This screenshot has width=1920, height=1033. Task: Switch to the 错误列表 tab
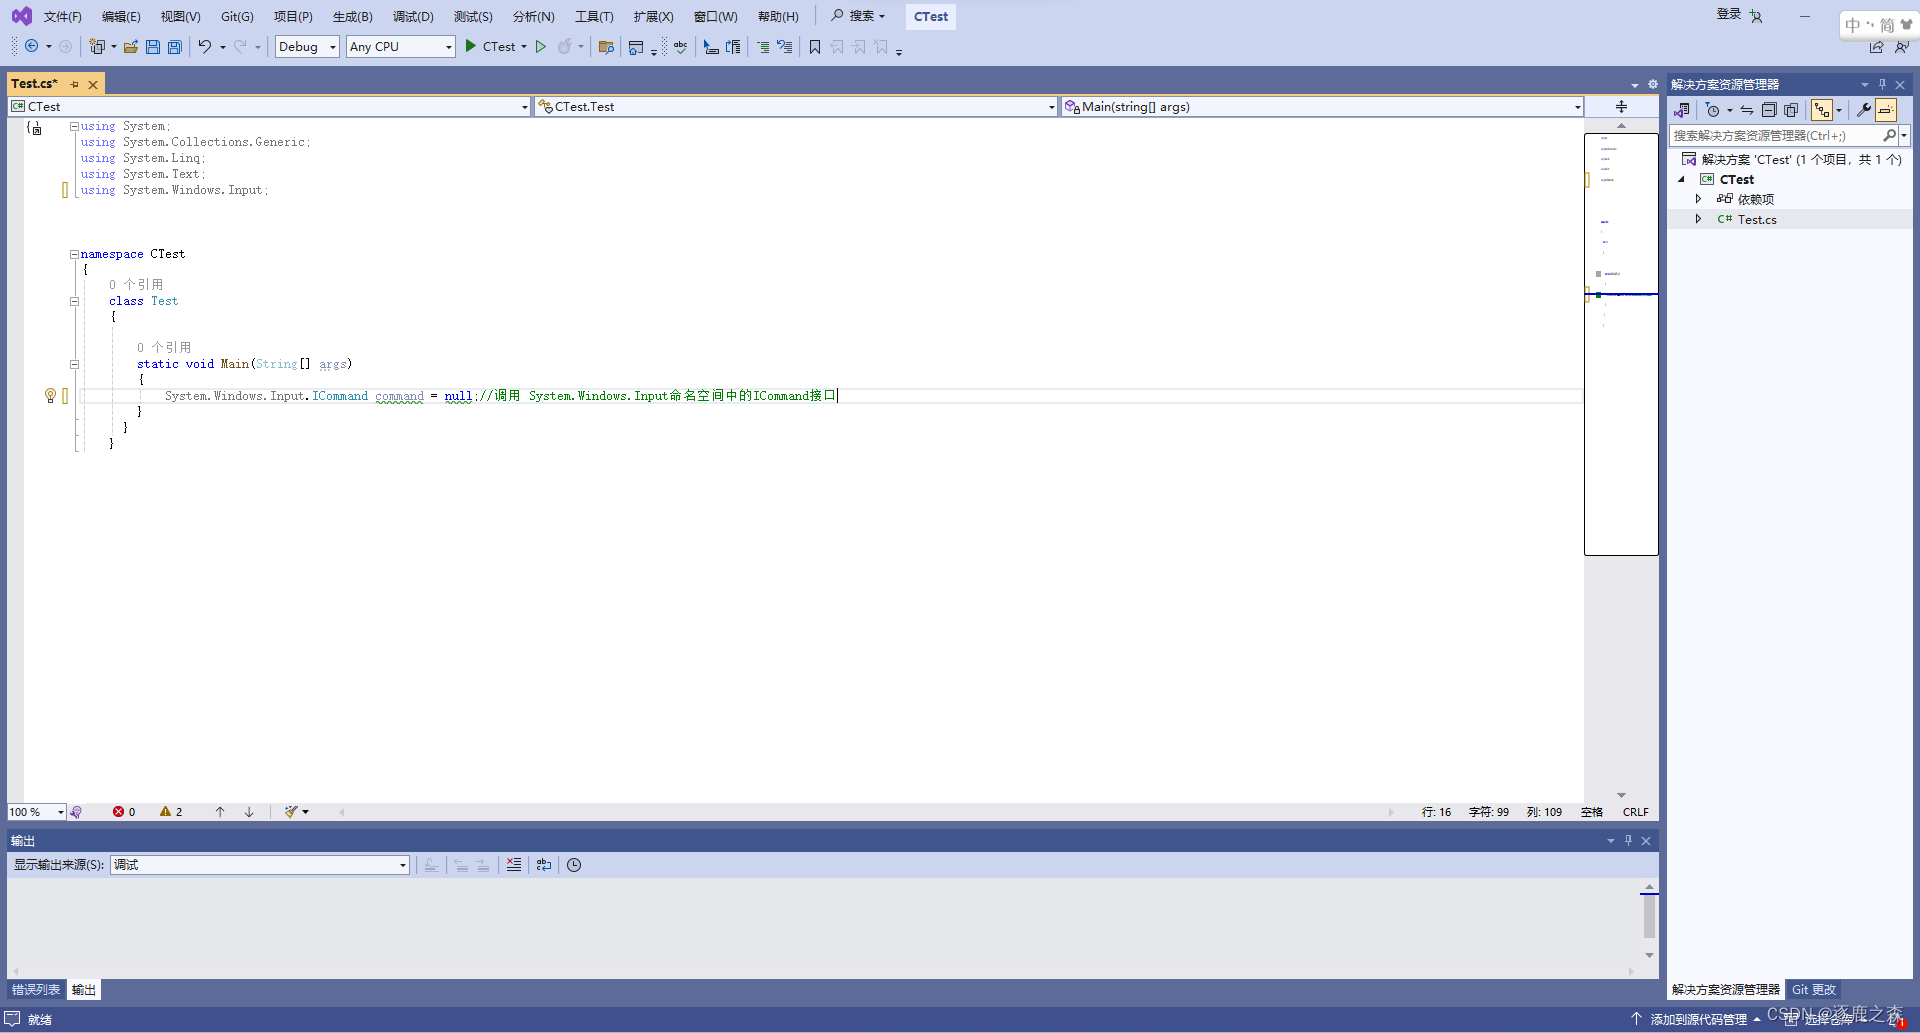pos(36,990)
